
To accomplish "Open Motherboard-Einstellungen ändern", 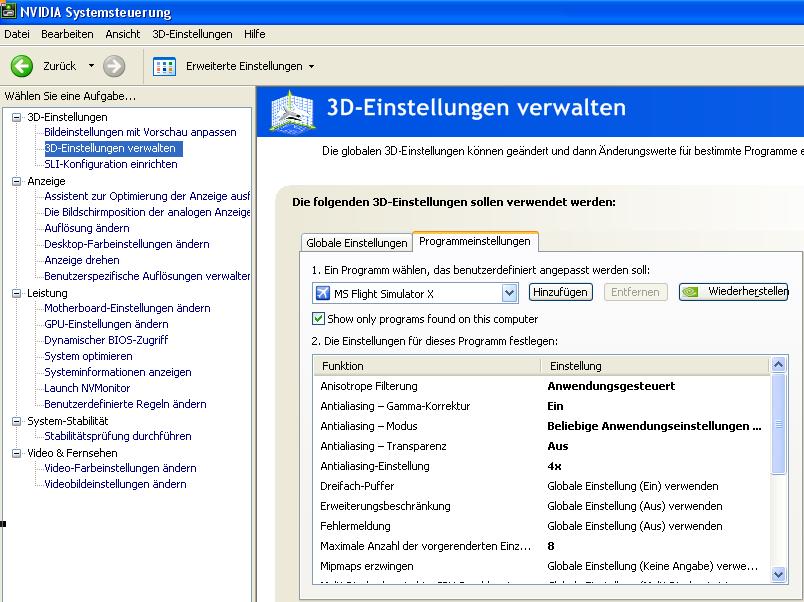I will click(x=127, y=308).
